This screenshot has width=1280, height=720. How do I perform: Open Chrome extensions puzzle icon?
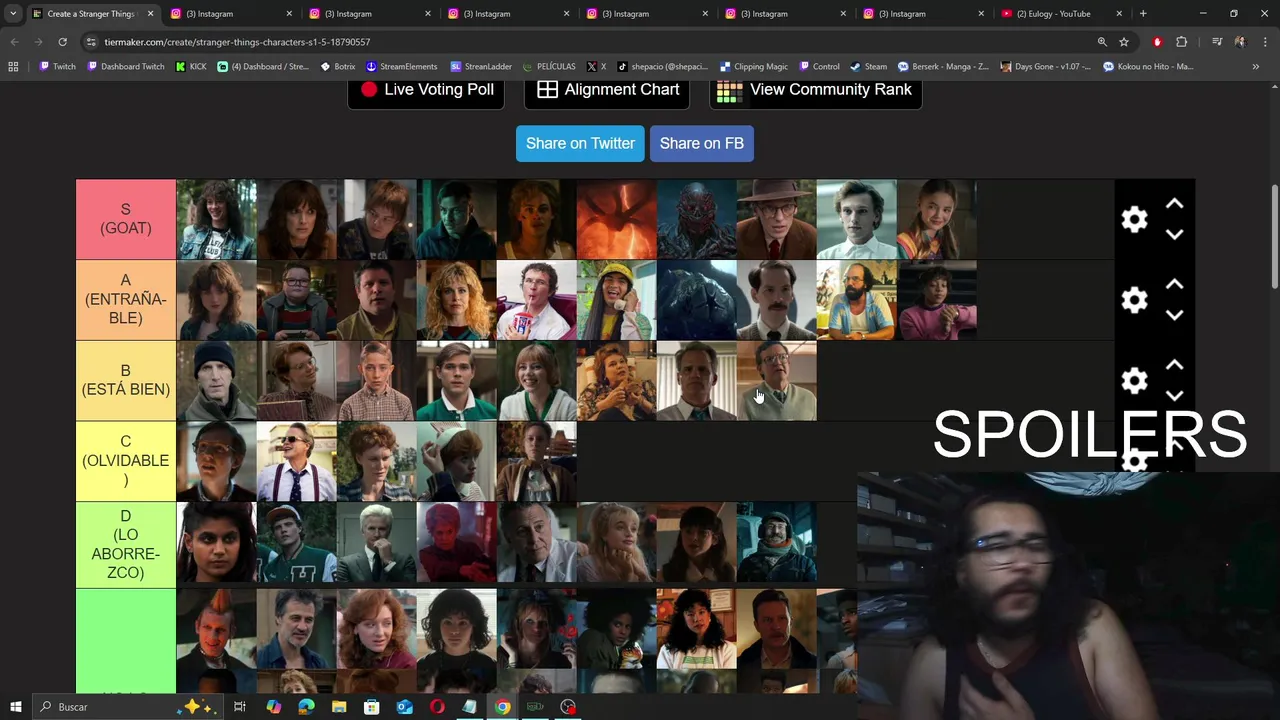[x=1182, y=42]
